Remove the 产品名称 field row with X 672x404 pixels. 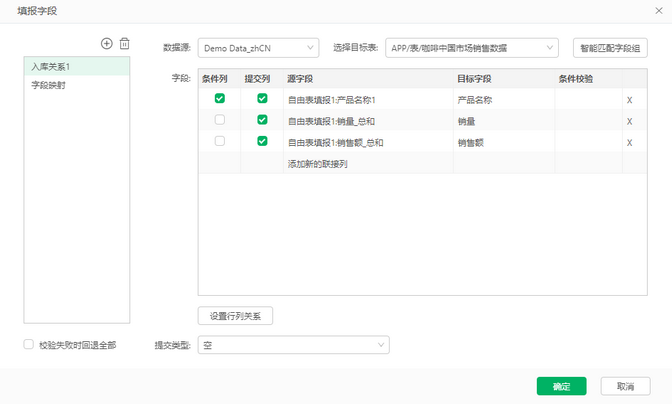tap(629, 100)
